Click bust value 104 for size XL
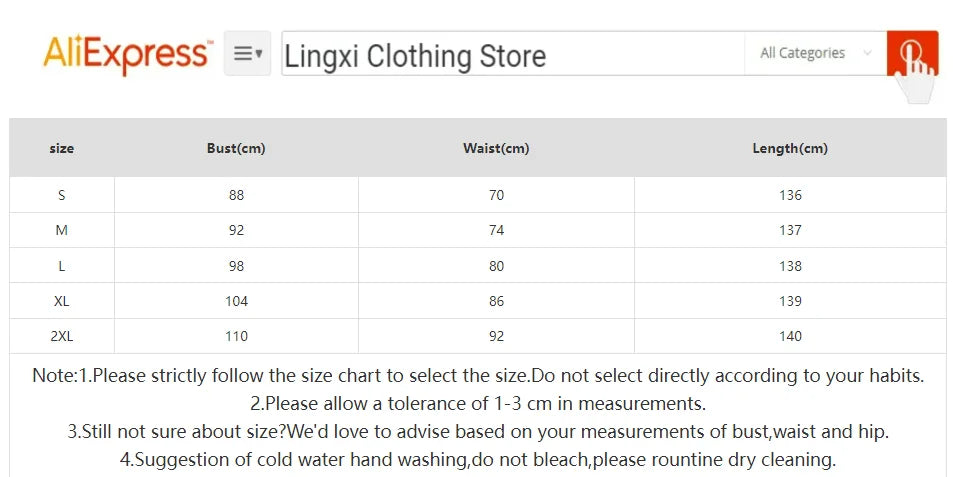This screenshot has width=953, height=477. click(x=236, y=301)
